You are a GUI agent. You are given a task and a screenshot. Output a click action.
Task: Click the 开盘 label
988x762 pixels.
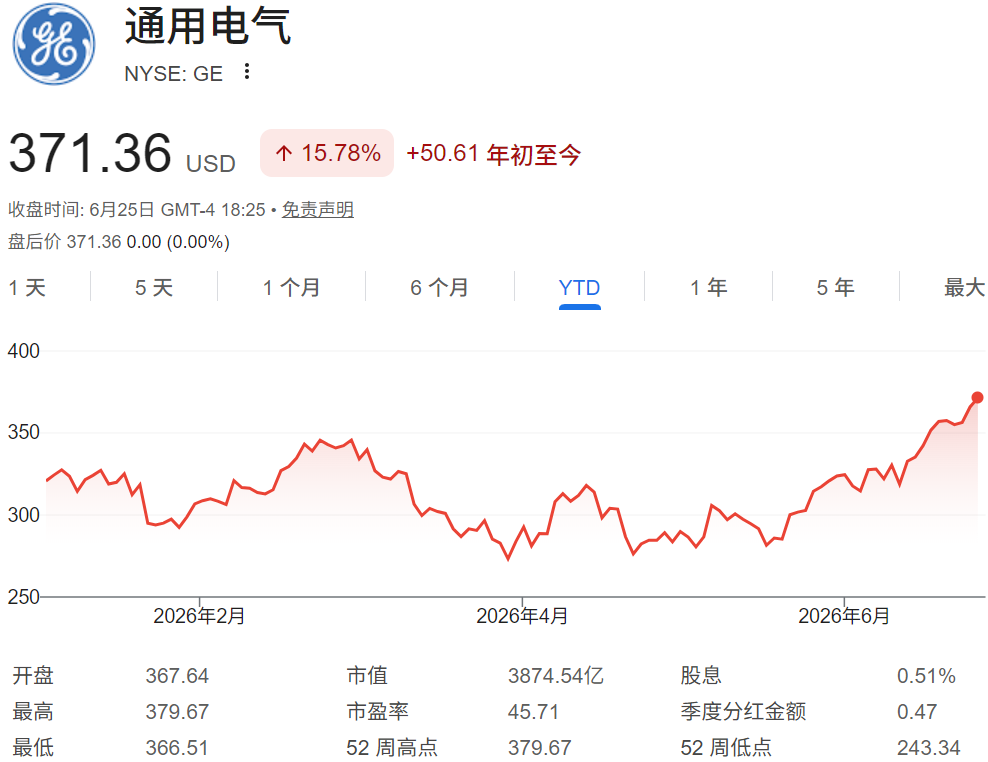point(33,676)
